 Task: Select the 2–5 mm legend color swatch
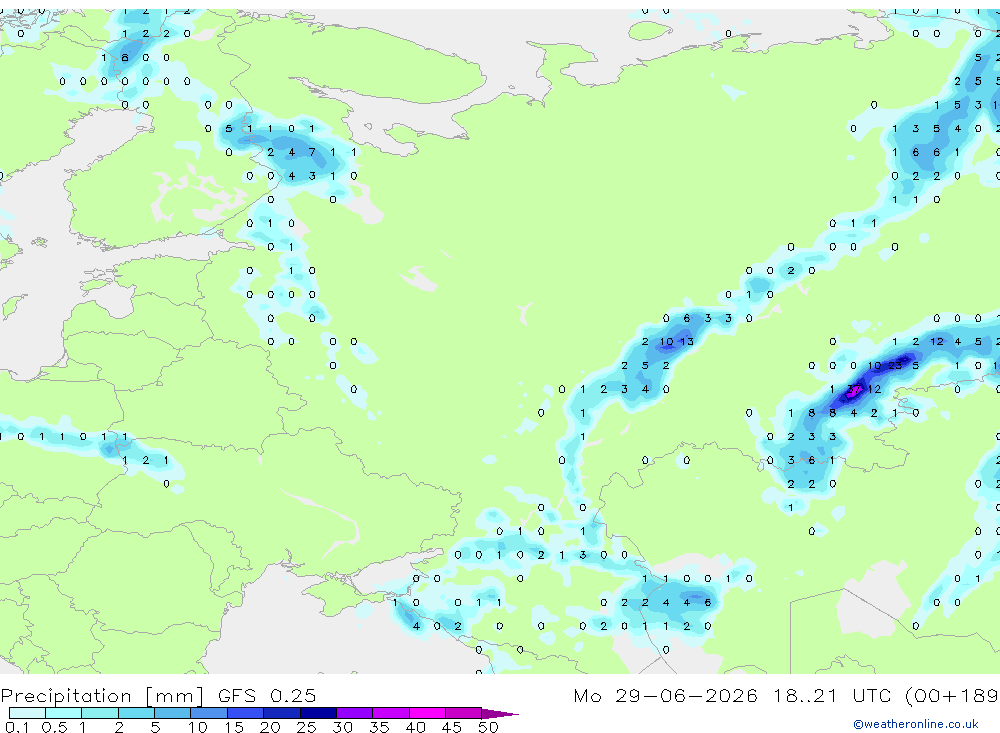tap(136, 713)
